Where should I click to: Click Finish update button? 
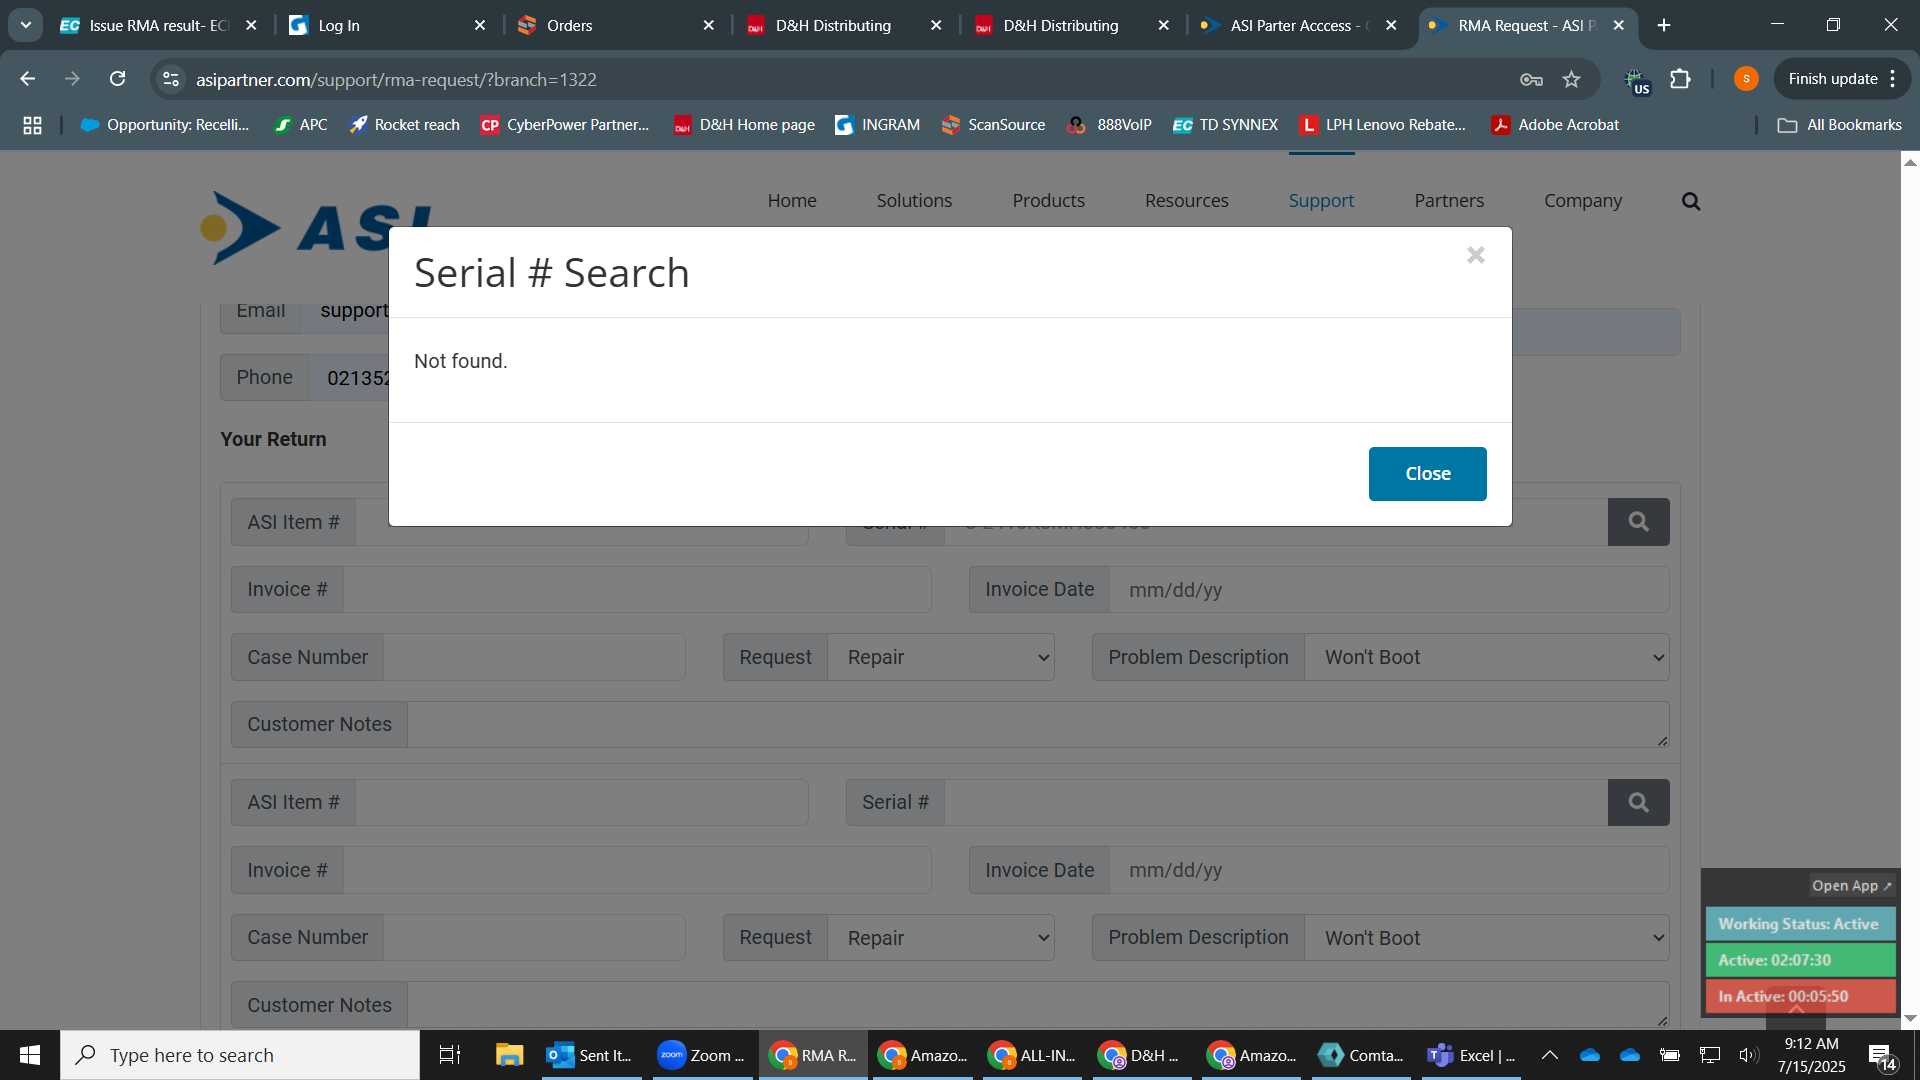pos(1832,79)
